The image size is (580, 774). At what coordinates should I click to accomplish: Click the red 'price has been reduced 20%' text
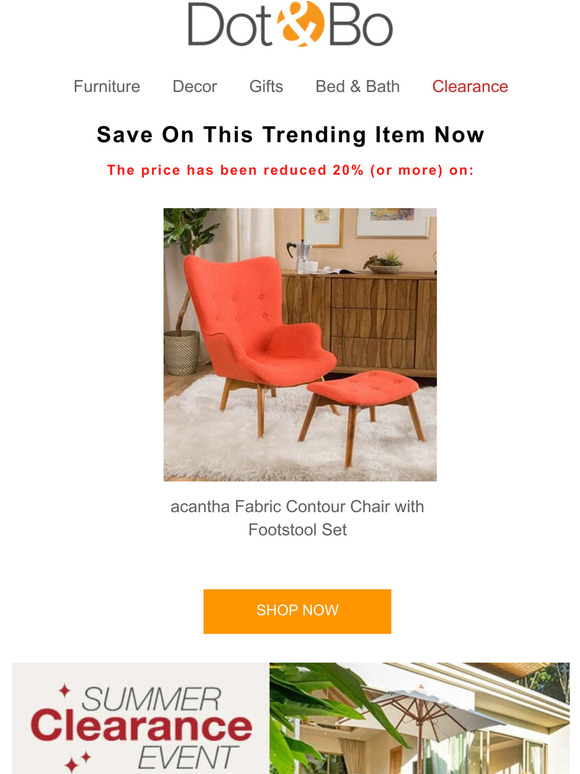[x=290, y=170]
